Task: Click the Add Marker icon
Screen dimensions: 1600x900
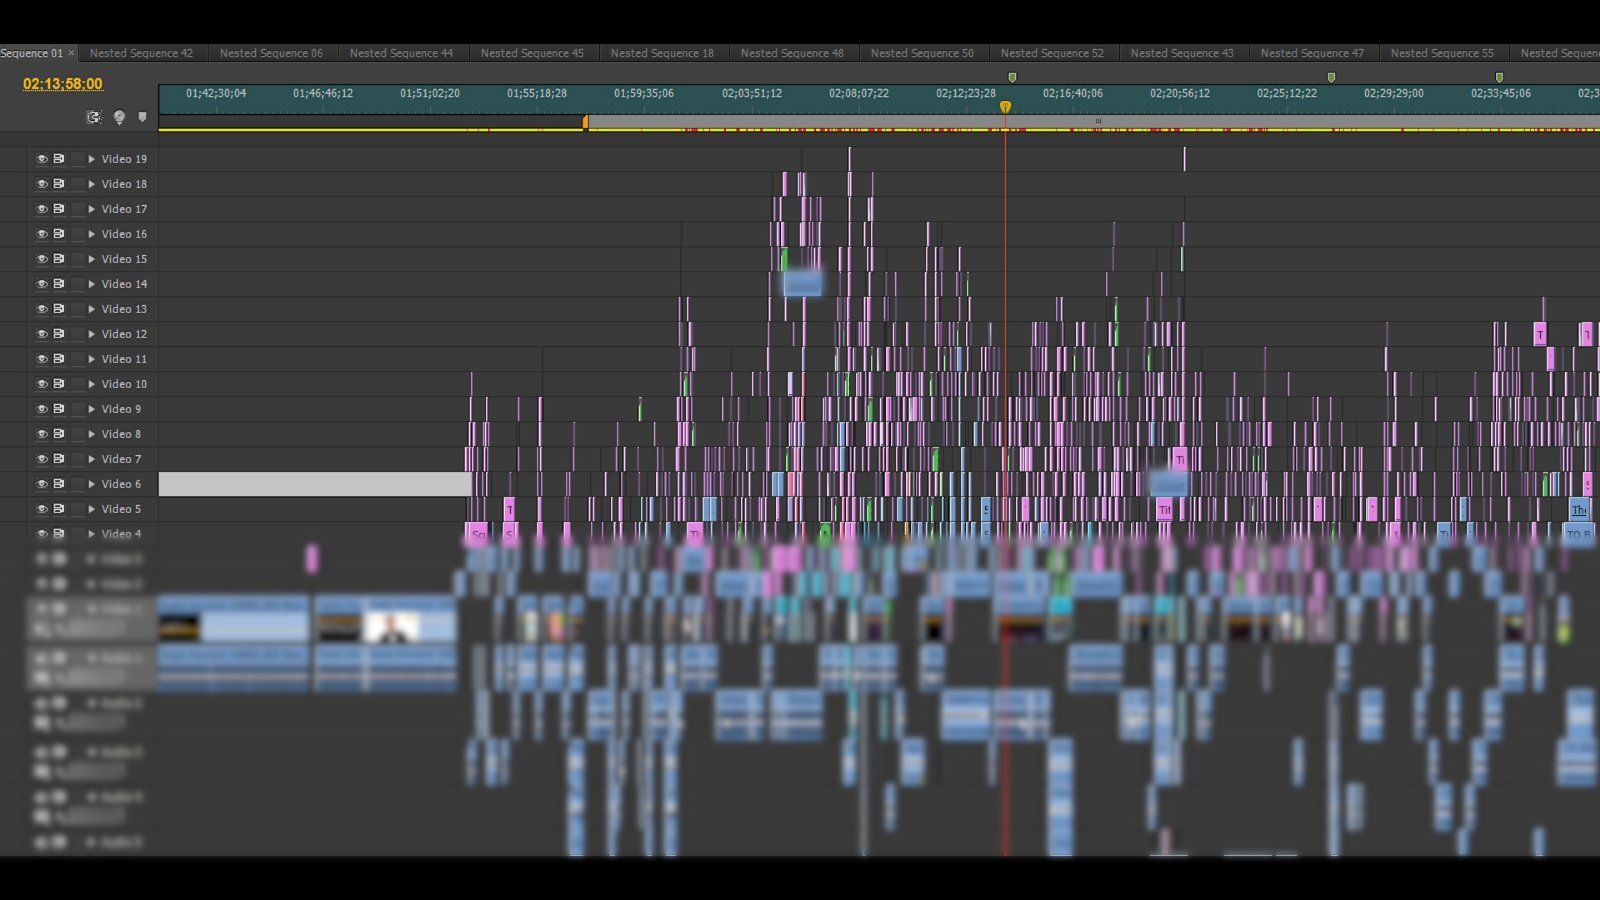Action: pos(142,117)
